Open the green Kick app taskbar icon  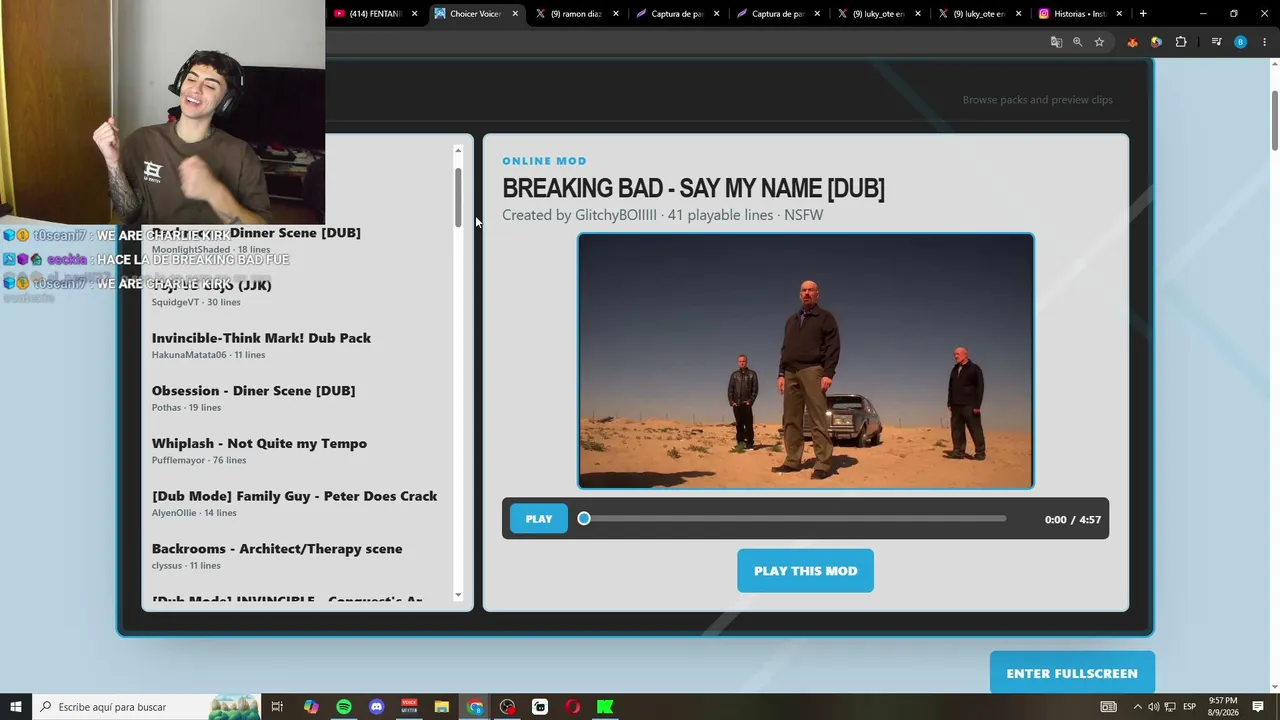click(x=605, y=707)
